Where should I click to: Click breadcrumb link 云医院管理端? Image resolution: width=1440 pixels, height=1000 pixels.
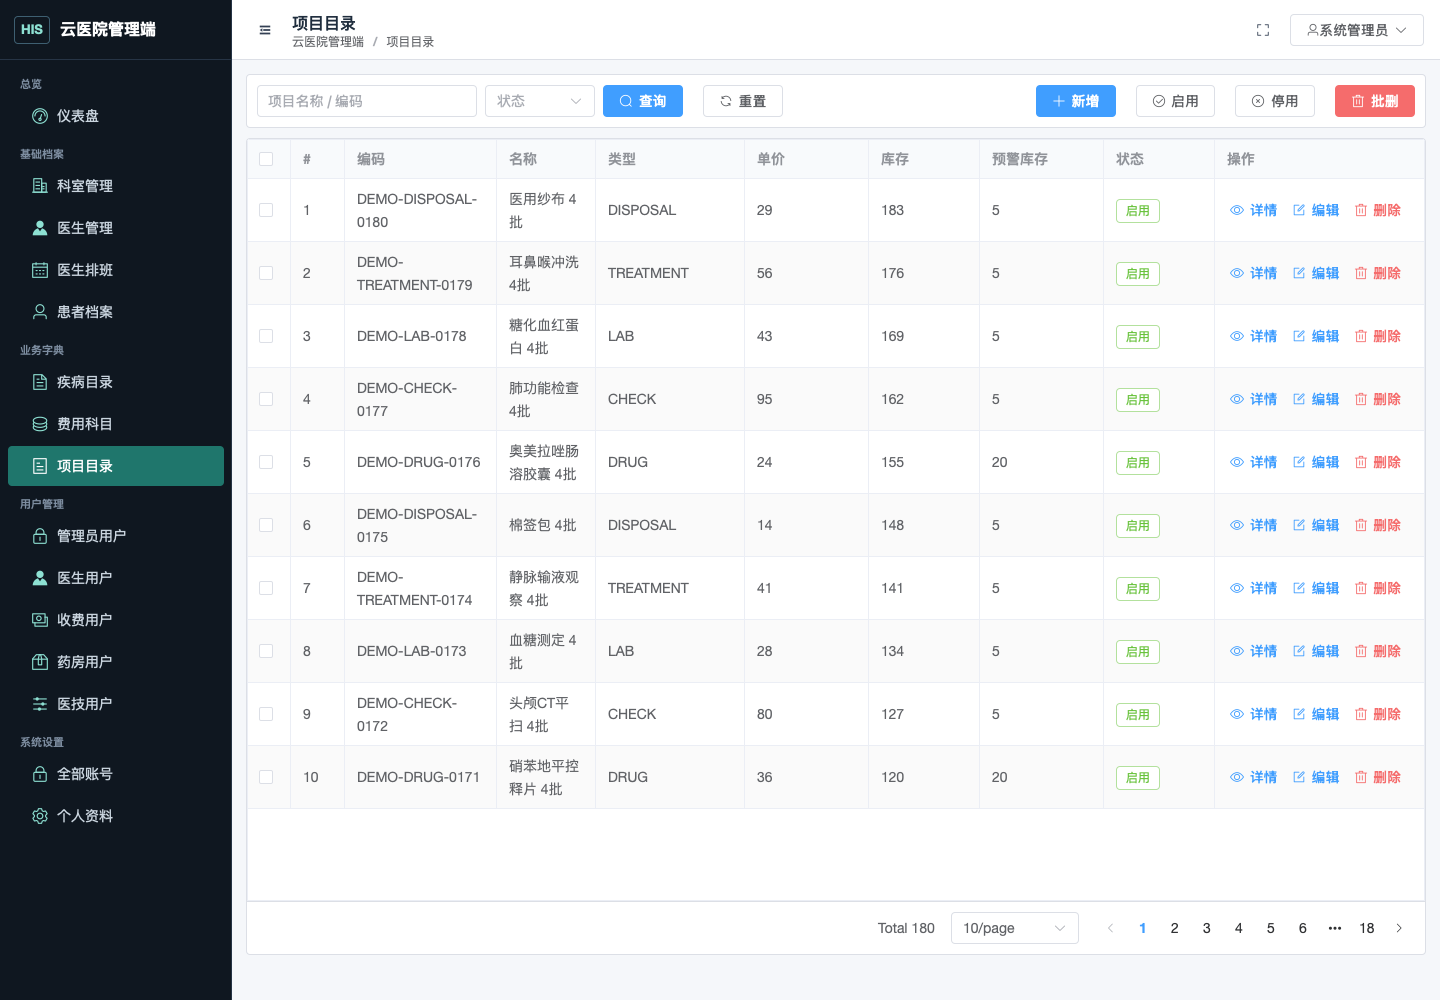[328, 42]
